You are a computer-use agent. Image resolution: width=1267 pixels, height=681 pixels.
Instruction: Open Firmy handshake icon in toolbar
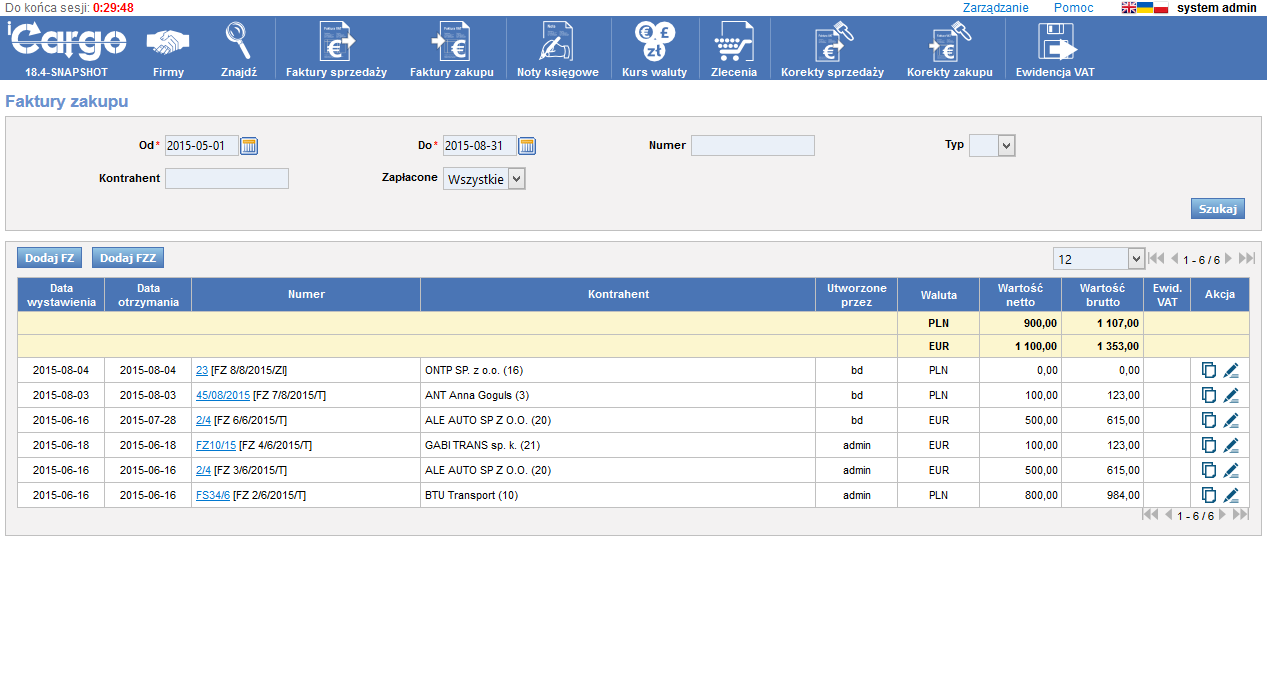168,43
